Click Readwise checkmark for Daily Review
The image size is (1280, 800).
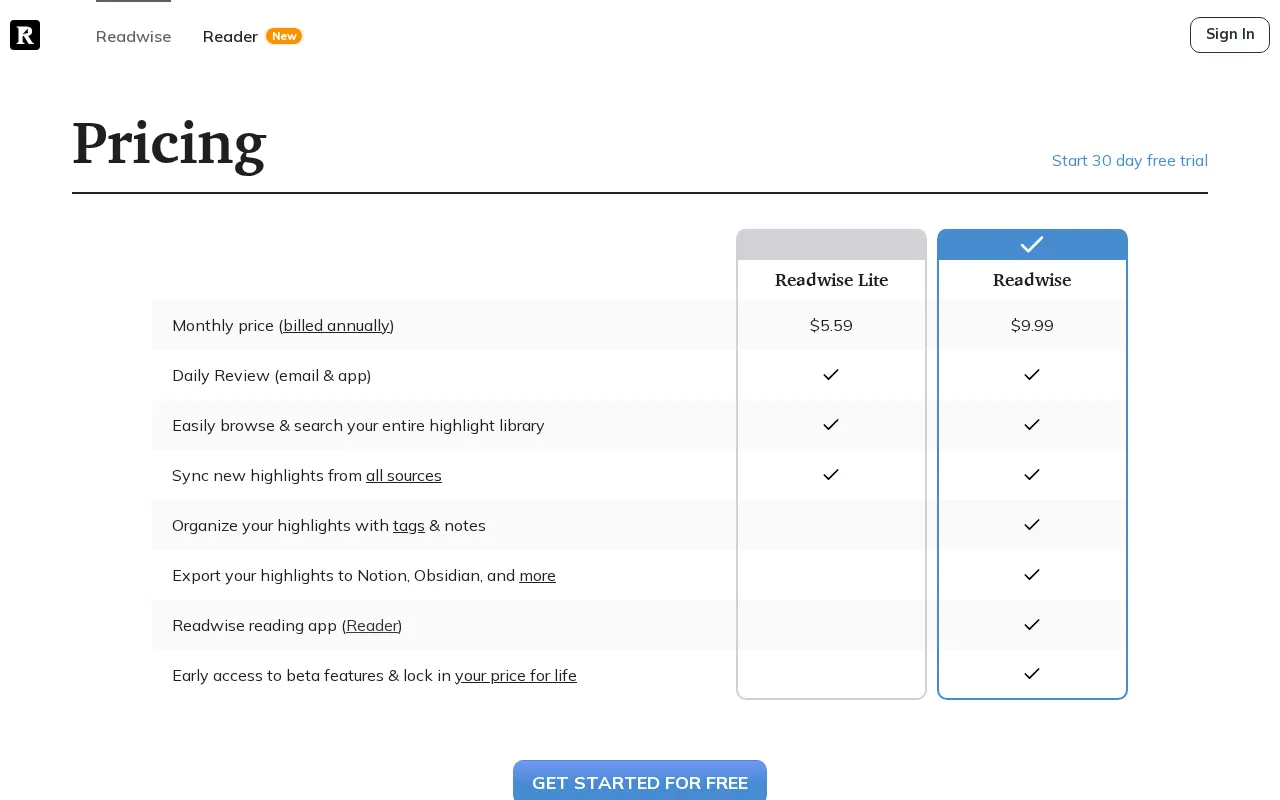pyautogui.click(x=1032, y=375)
